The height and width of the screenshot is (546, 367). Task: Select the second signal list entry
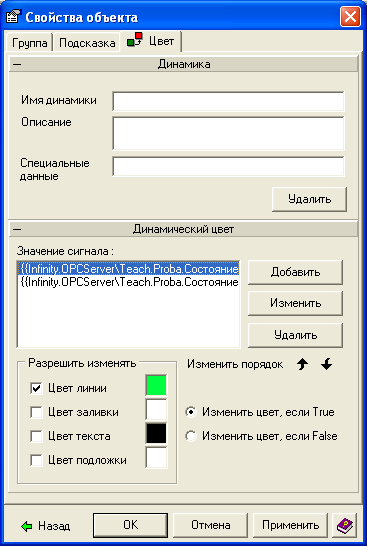[x=128, y=282]
